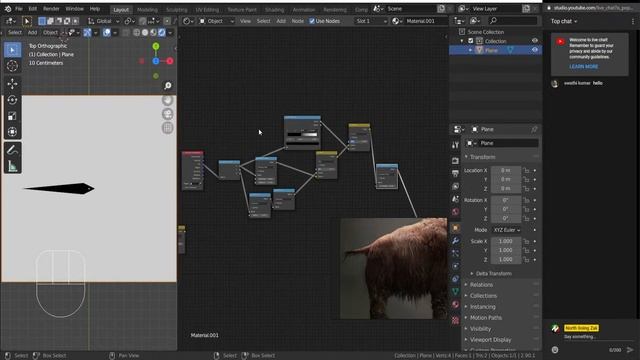
Task: Open the Render properties tab
Action: point(456,161)
